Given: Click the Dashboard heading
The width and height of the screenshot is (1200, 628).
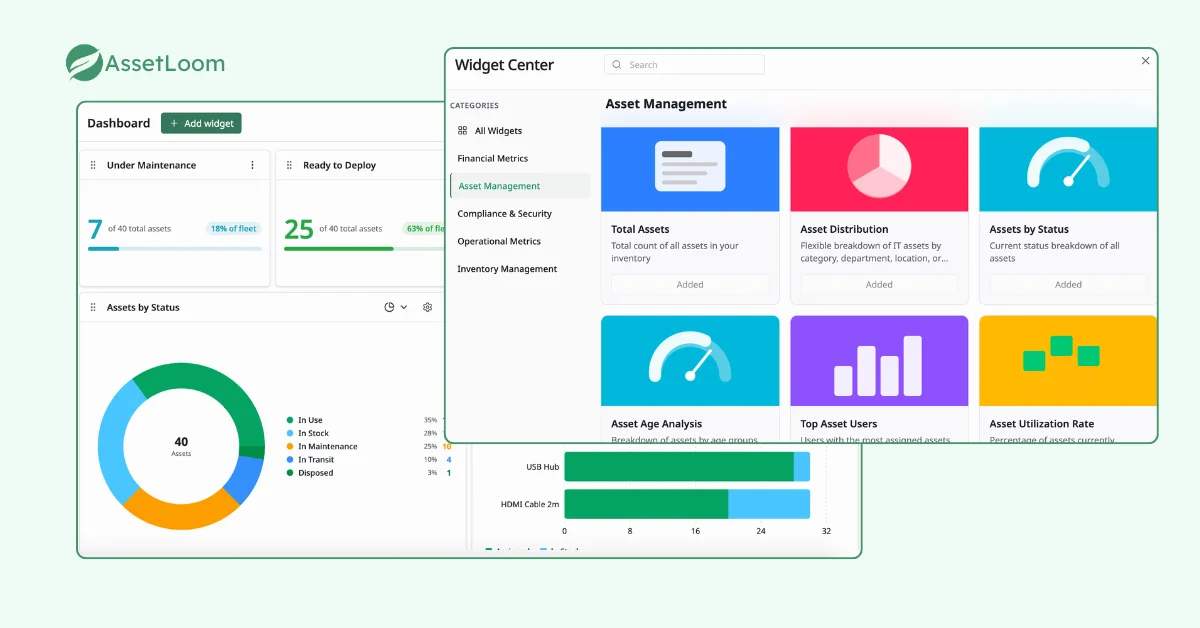Looking at the screenshot, I should tap(118, 123).
